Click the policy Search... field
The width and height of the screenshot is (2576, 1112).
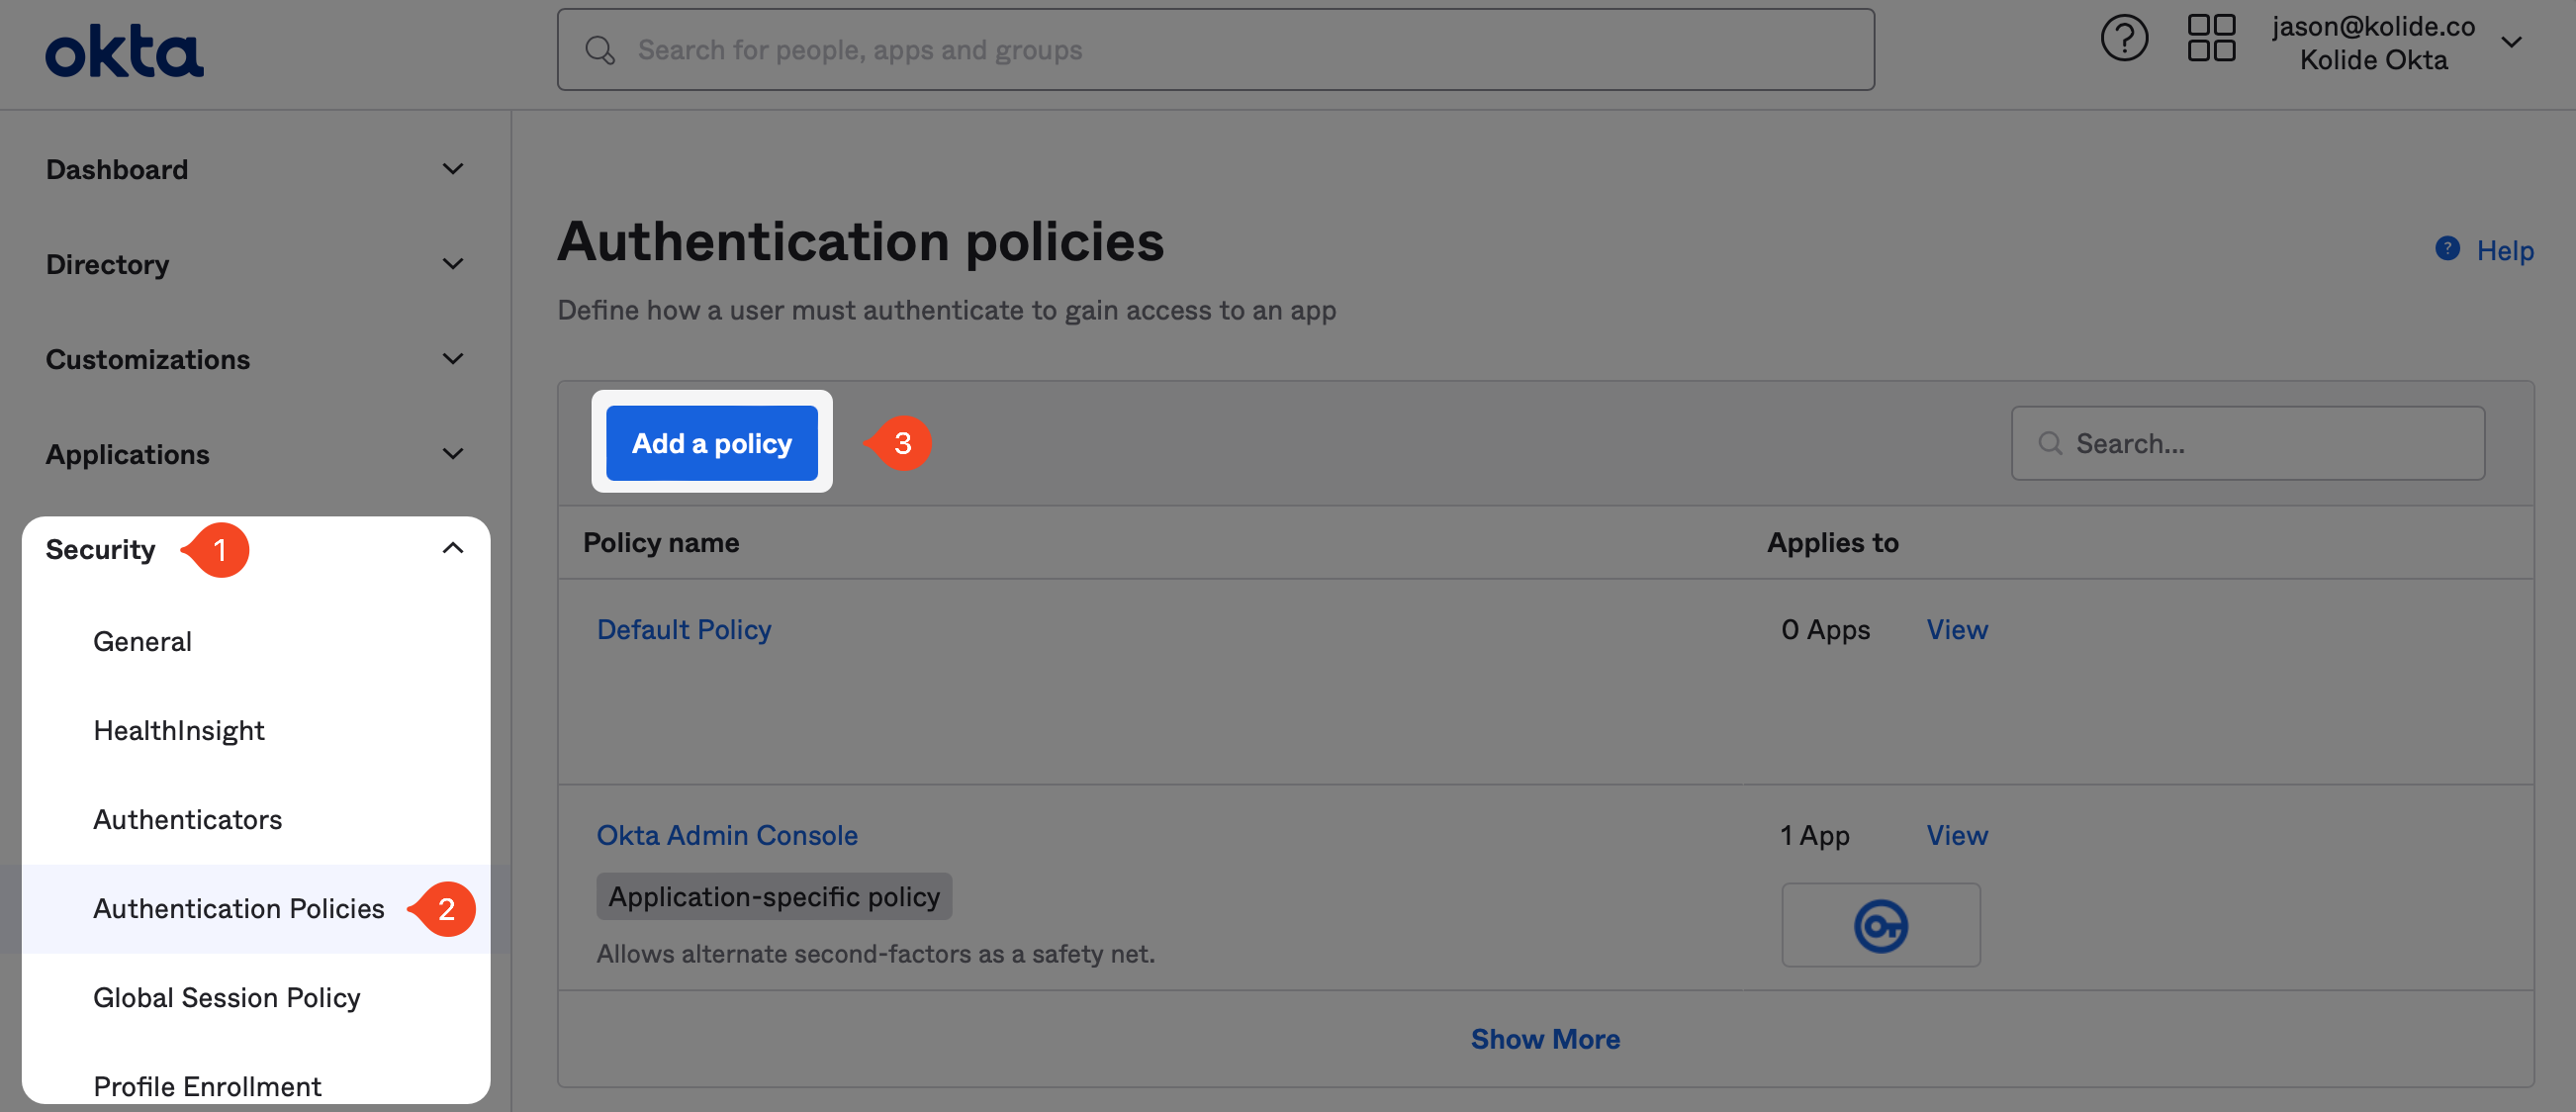2247,443
